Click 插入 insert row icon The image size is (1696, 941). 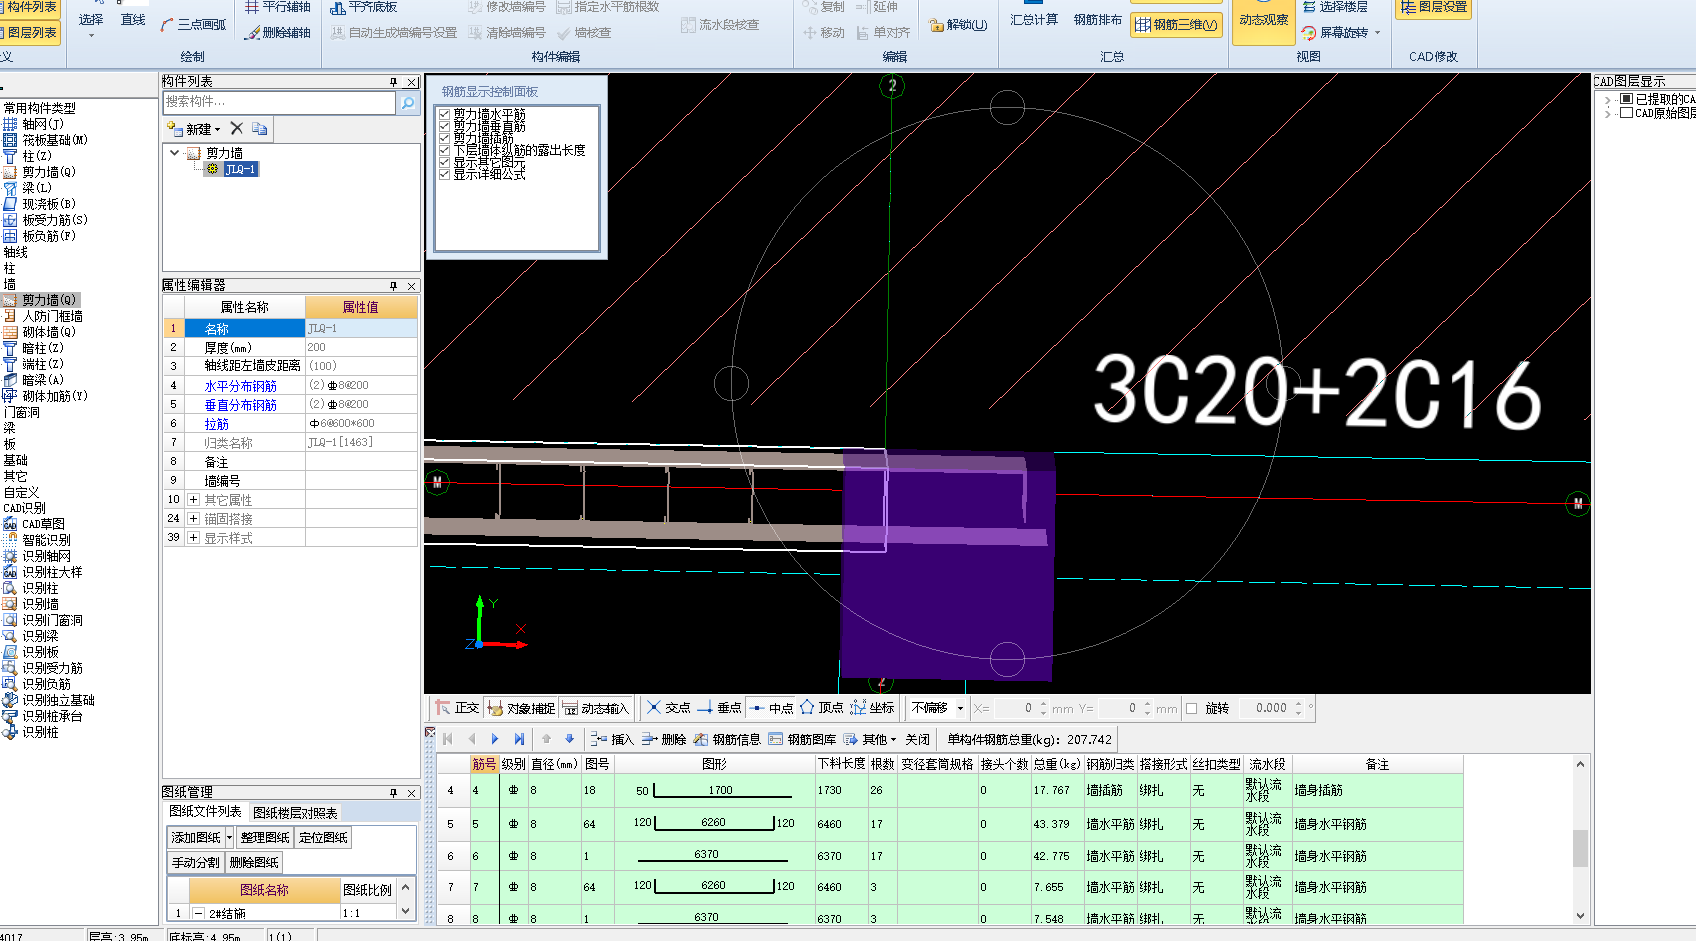pos(598,739)
